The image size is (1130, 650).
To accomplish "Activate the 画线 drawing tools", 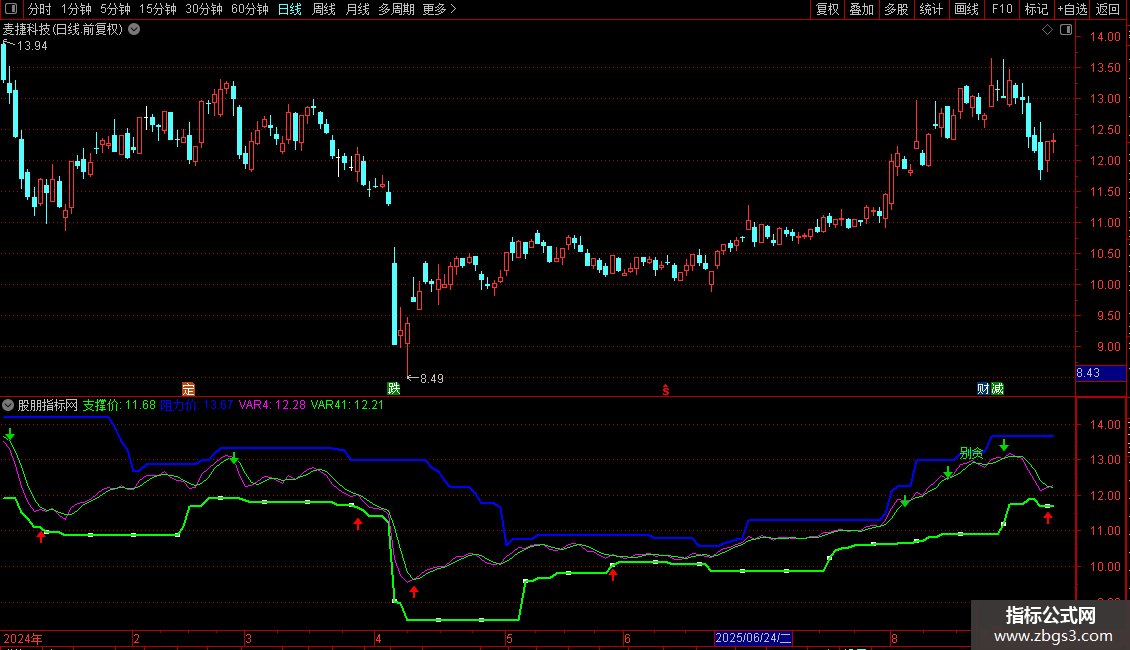I will click(x=966, y=9).
